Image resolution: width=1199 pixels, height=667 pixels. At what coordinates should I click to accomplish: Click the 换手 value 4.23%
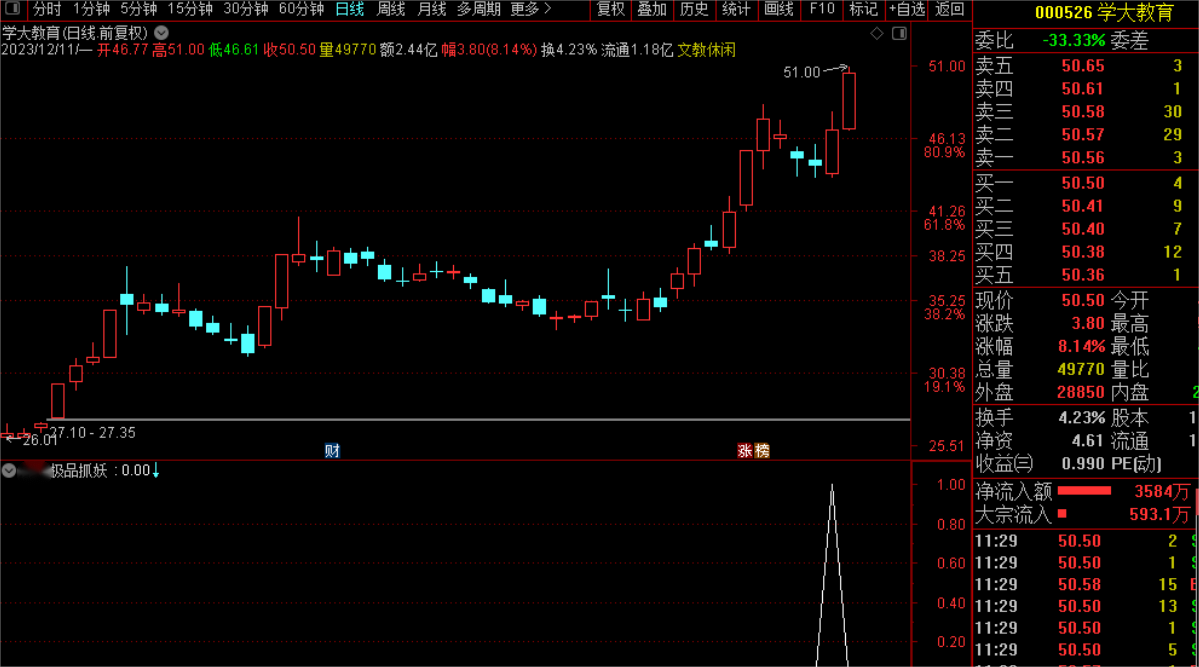click(1081, 418)
